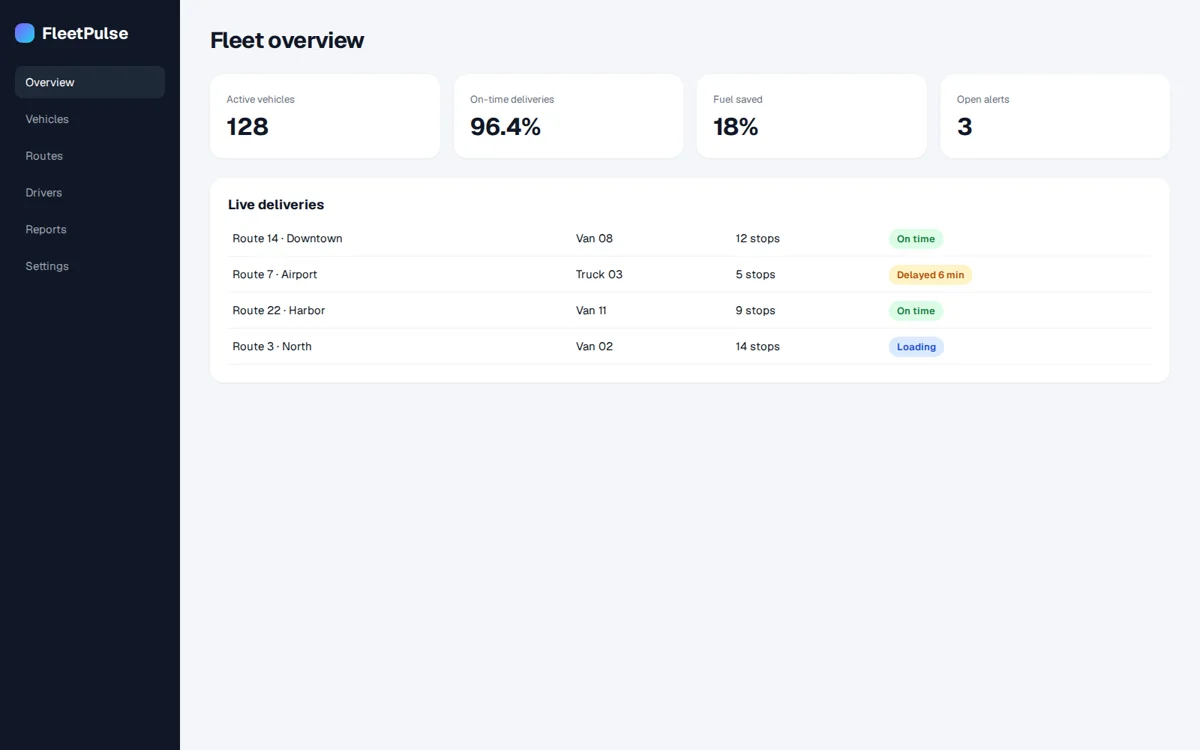Select the Route 3 · North row
The height and width of the screenshot is (750, 1200).
(x=690, y=347)
